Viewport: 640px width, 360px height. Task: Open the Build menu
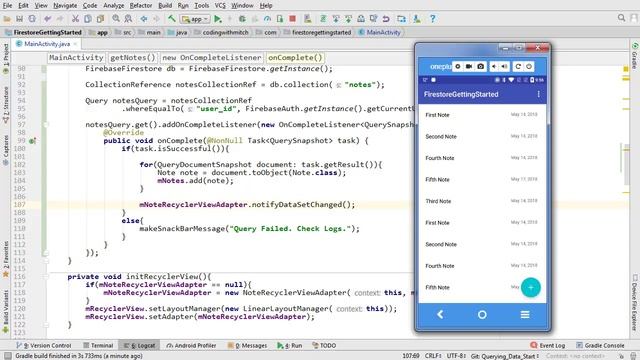[165, 5]
